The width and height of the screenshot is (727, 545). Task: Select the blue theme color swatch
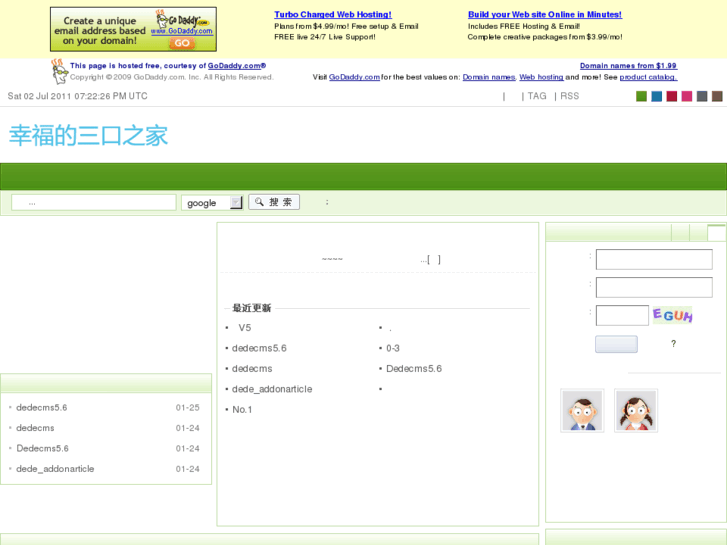click(x=657, y=96)
